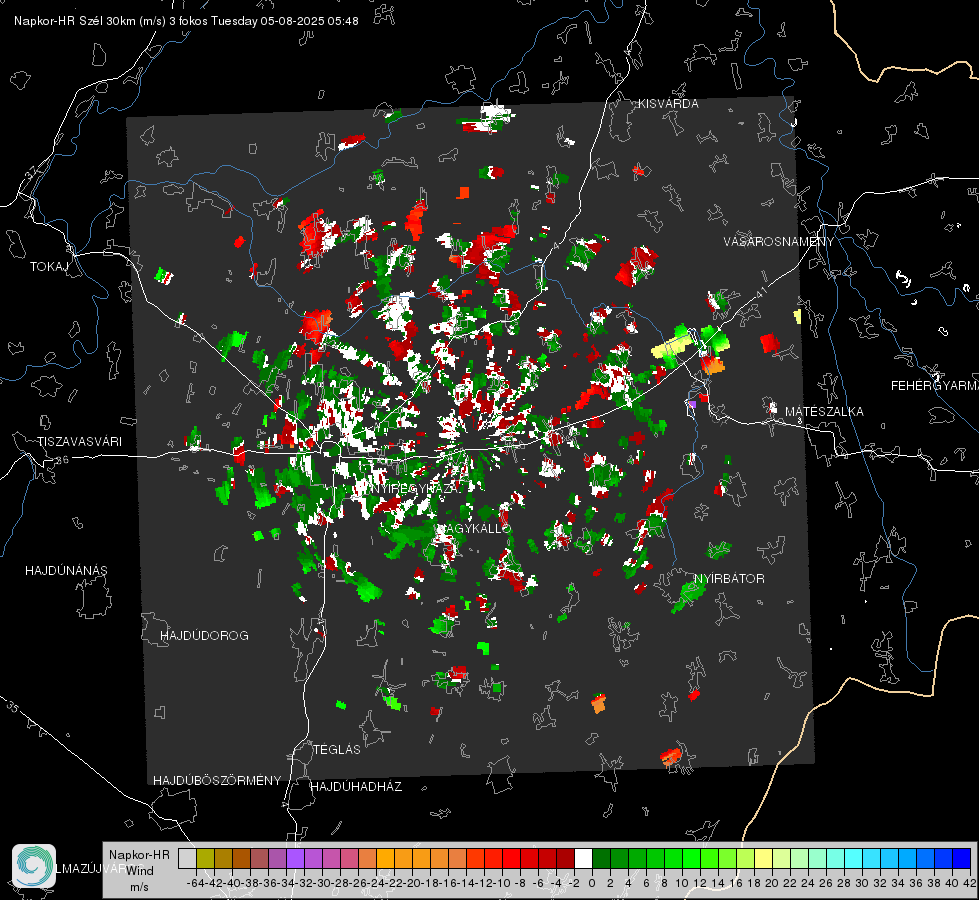Click the NYÍREGYHÁZA label at the radar center
979x900 pixels.
pyautogui.click(x=413, y=488)
